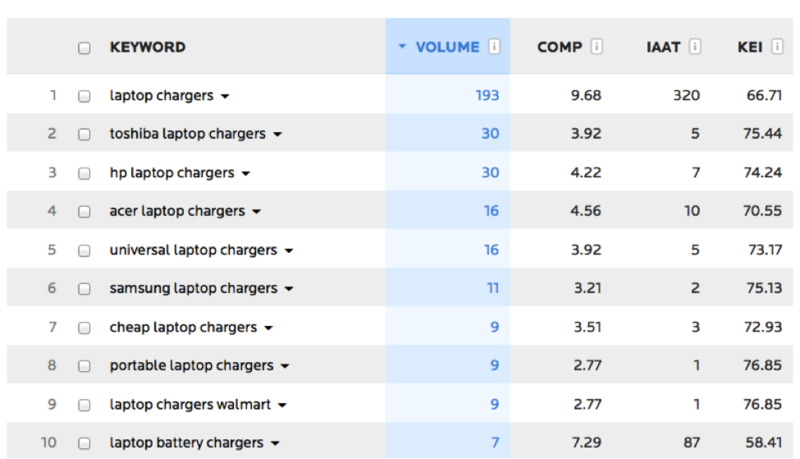The image size is (800, 459).
Task: Click the volume value 193 link
Action: (x=487, y=95)
